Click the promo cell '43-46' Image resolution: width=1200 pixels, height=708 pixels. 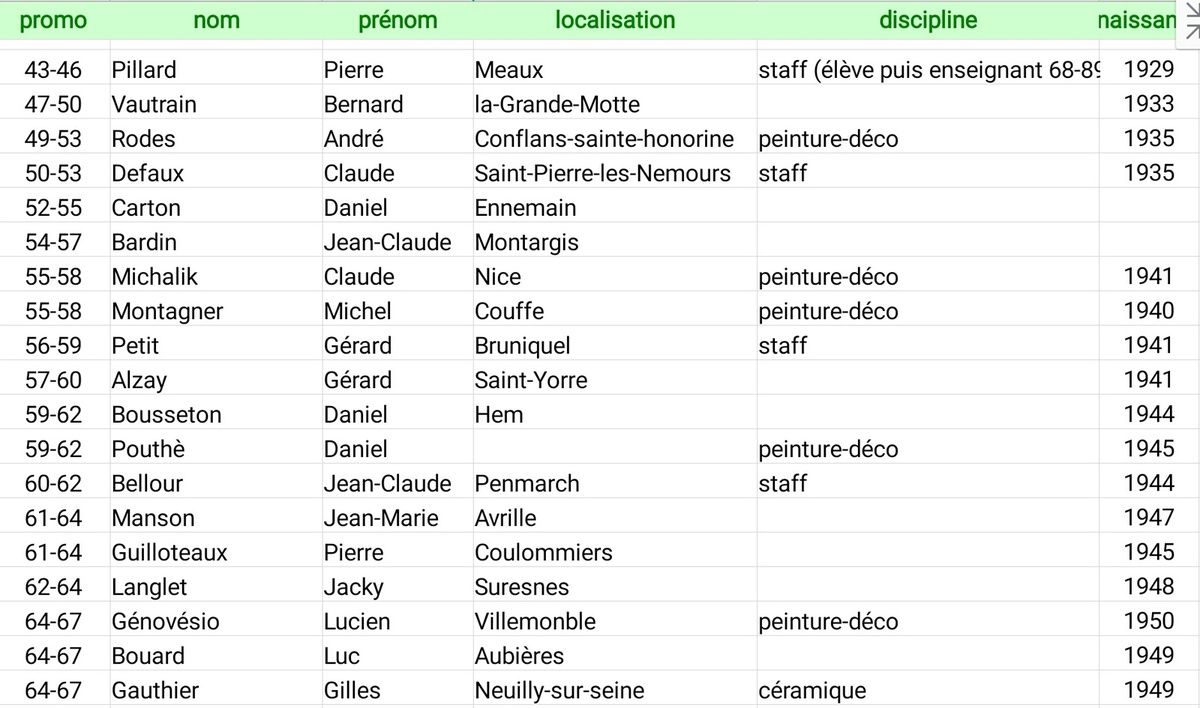tap(54, 70)
